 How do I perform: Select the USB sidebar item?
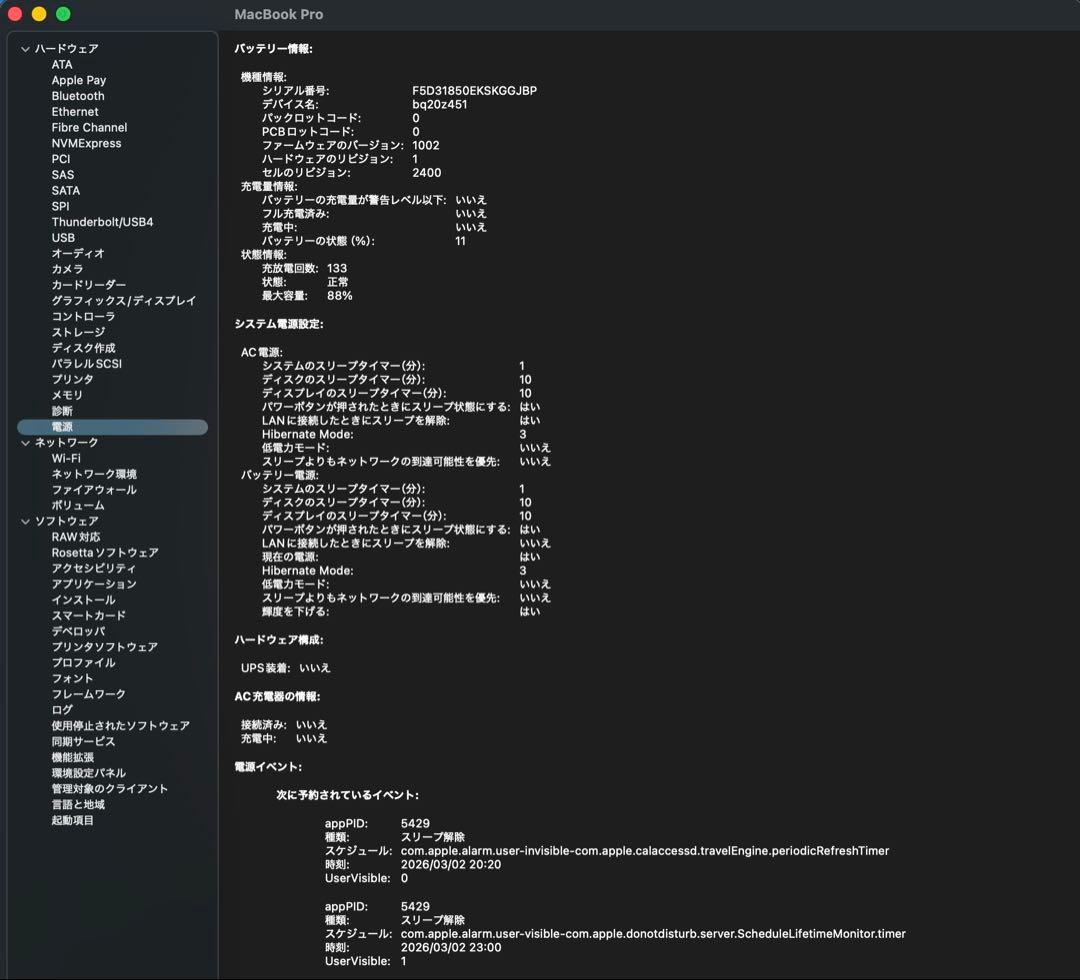point(63,238)
